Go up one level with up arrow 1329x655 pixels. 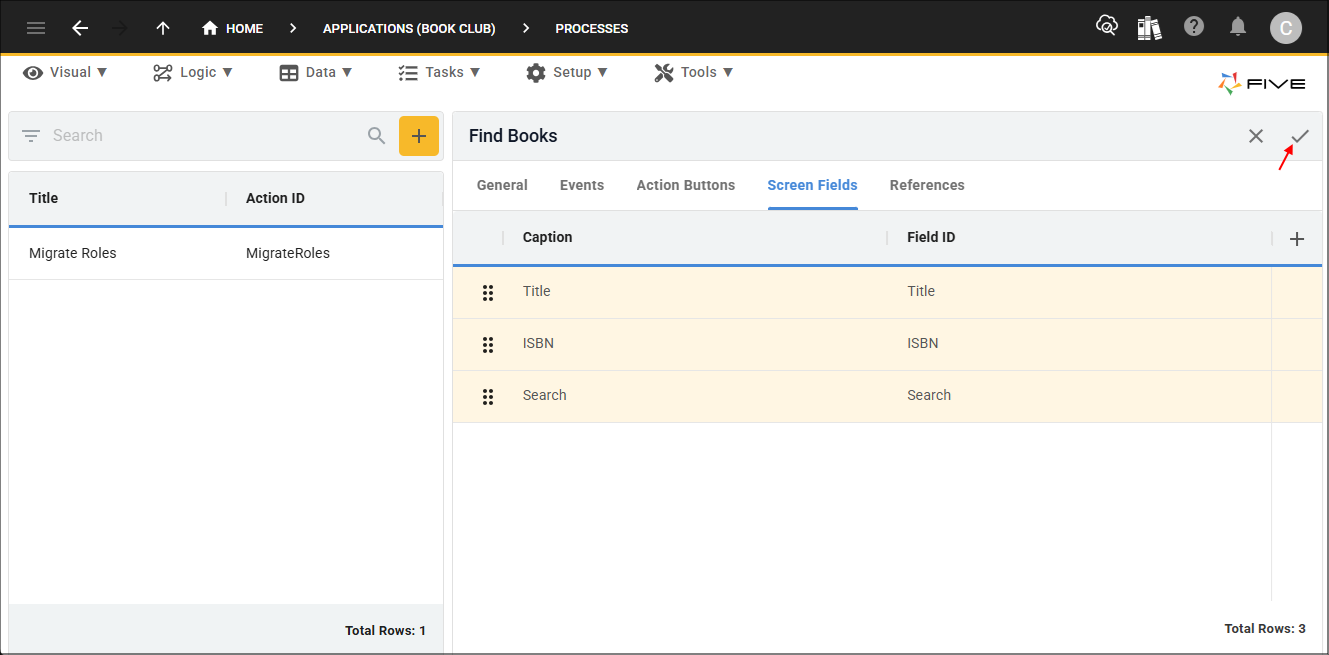click(163, 28)
